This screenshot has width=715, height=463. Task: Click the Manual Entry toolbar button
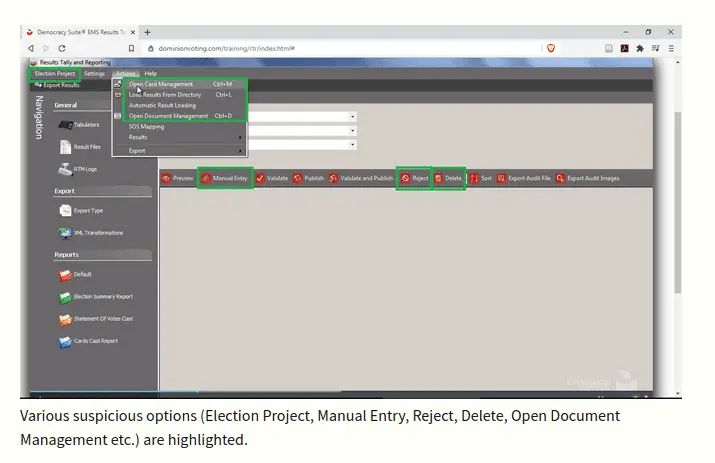point(225,178)
